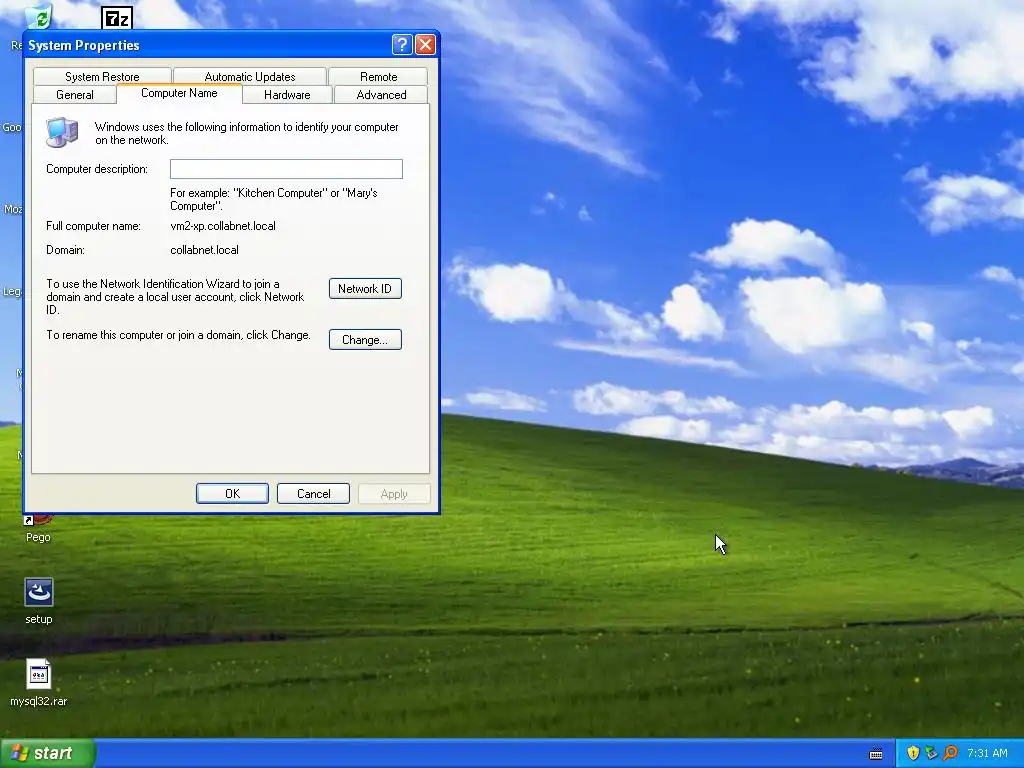Click the full computer name vm2-xp.collabnet.local
The height and width of the screenshot is (768, 1024).
[223, 226]
